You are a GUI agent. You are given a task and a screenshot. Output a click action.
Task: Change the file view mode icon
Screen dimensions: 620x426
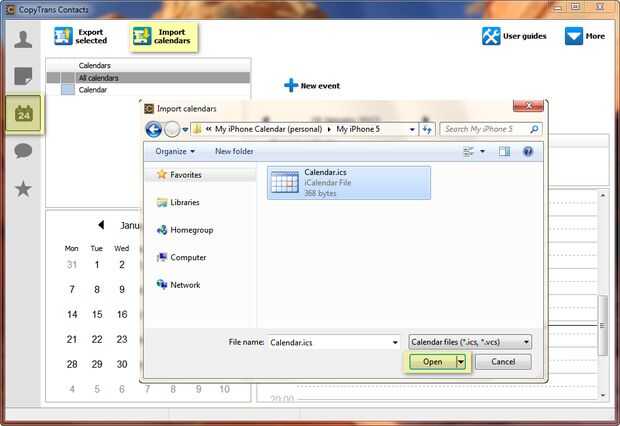468,151
